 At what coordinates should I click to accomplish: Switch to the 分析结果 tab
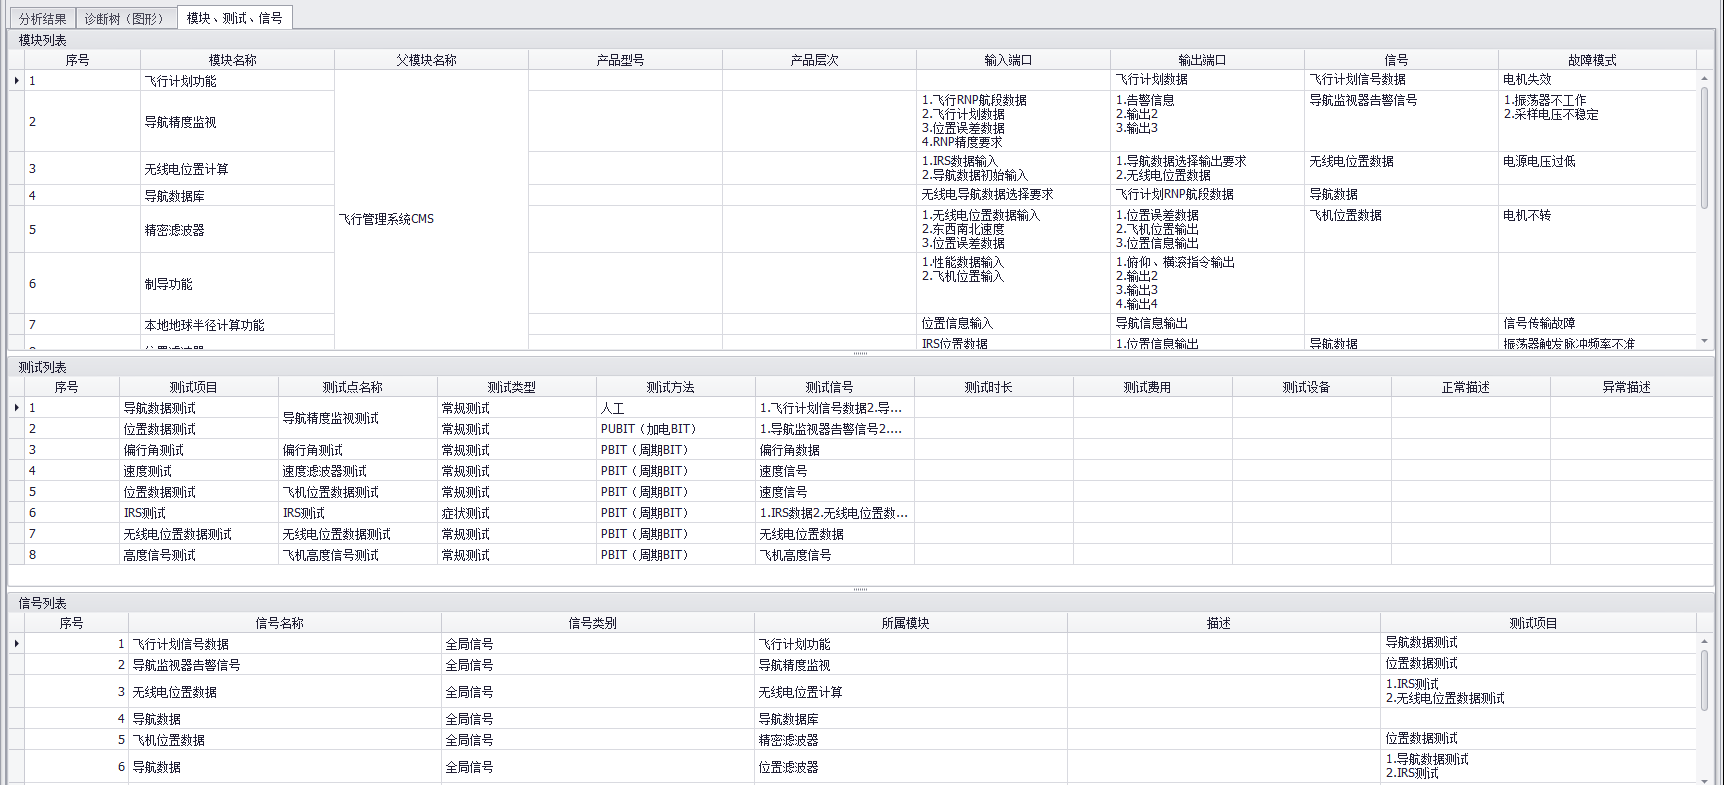click(42, 19)
